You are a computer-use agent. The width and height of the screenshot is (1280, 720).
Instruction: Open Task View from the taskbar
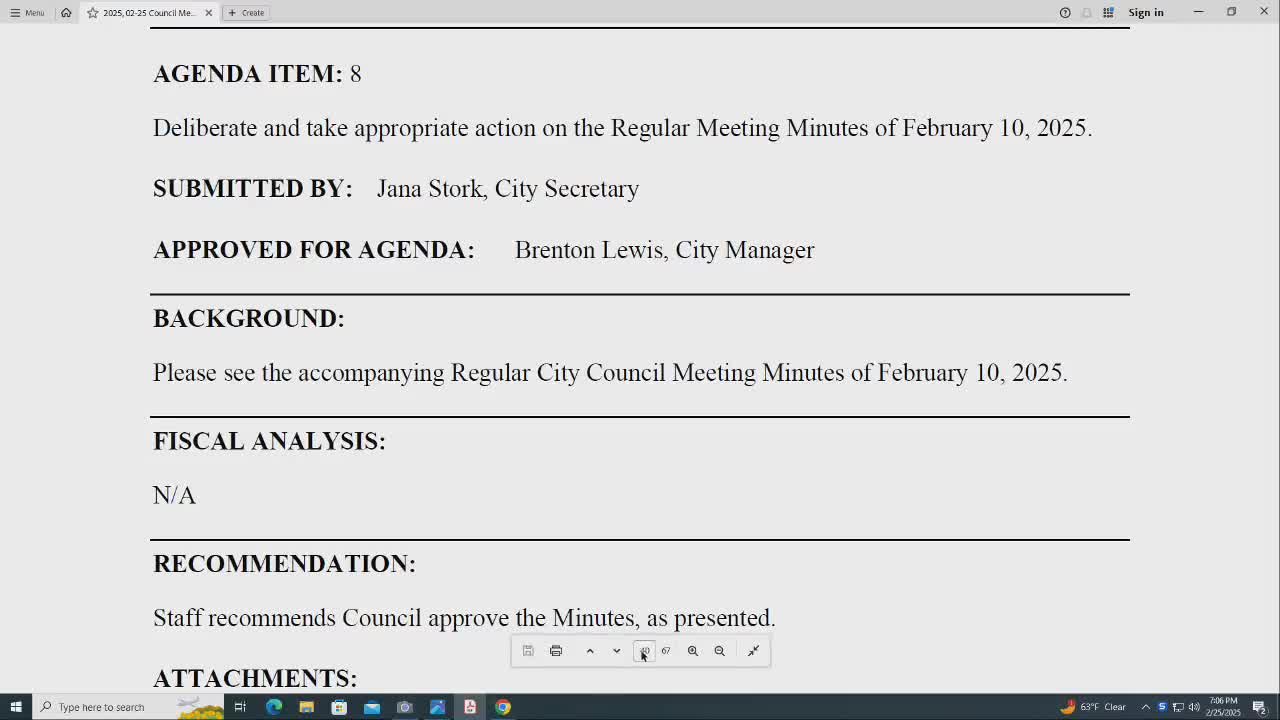tap(240, 707)
